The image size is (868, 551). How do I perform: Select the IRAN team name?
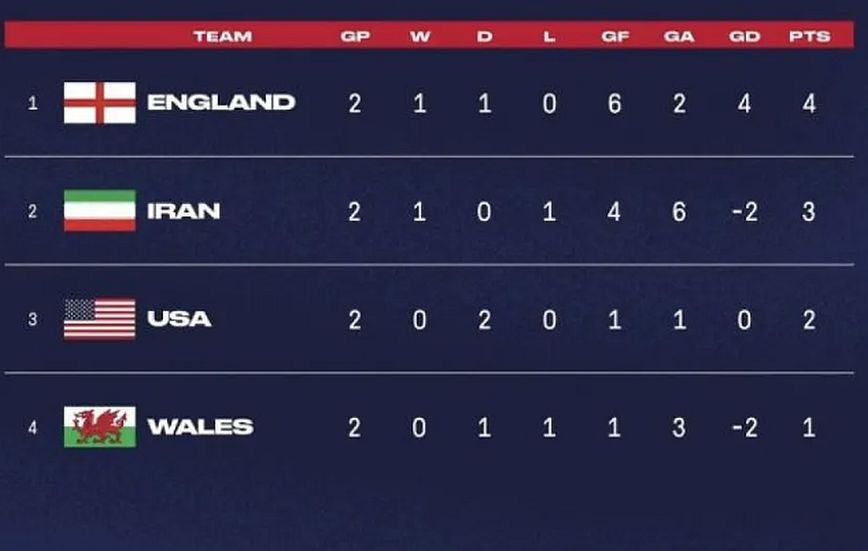[x=184, y=211]
